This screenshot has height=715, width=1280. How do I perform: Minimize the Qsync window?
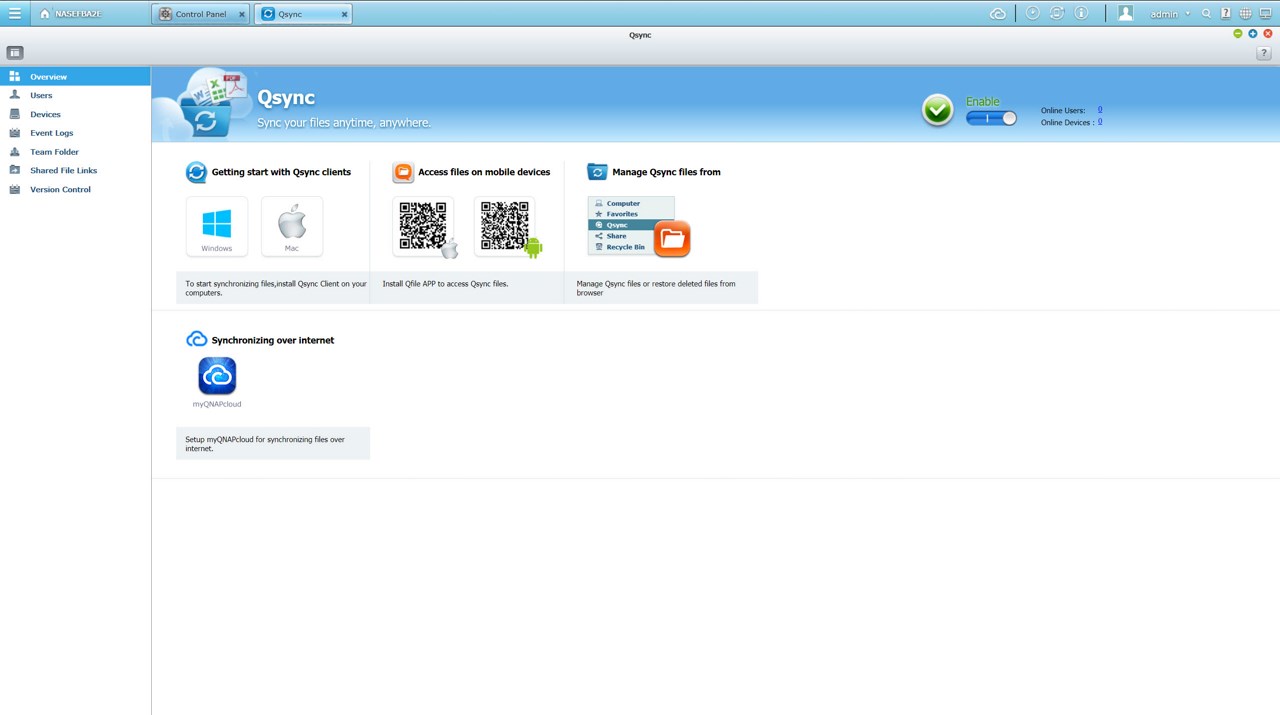click(1238, 34)
